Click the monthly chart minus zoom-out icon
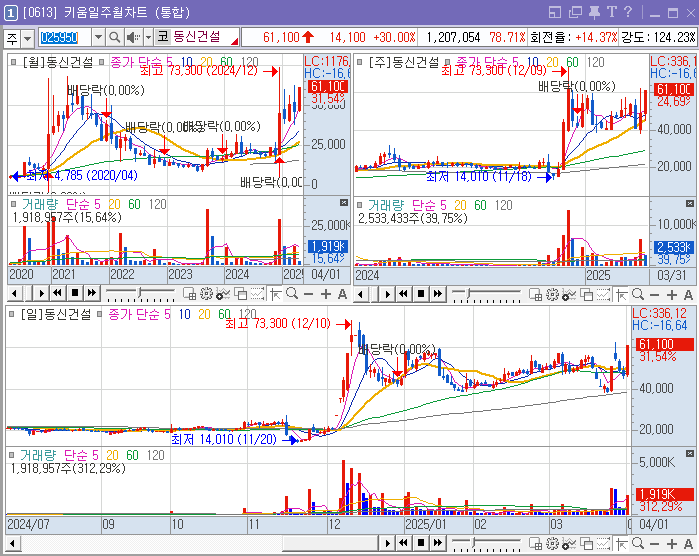699x556 pixels. tap(308, 294)
